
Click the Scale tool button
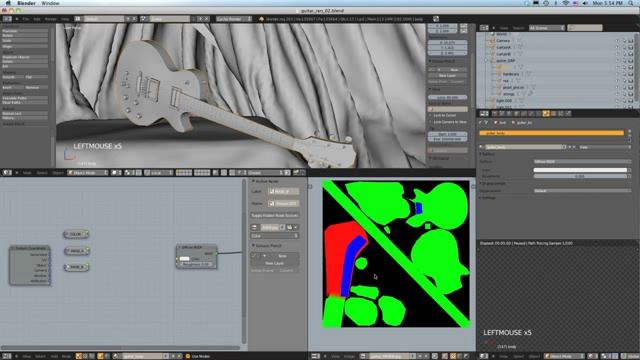pyautogui.click(x=24, y=40)
